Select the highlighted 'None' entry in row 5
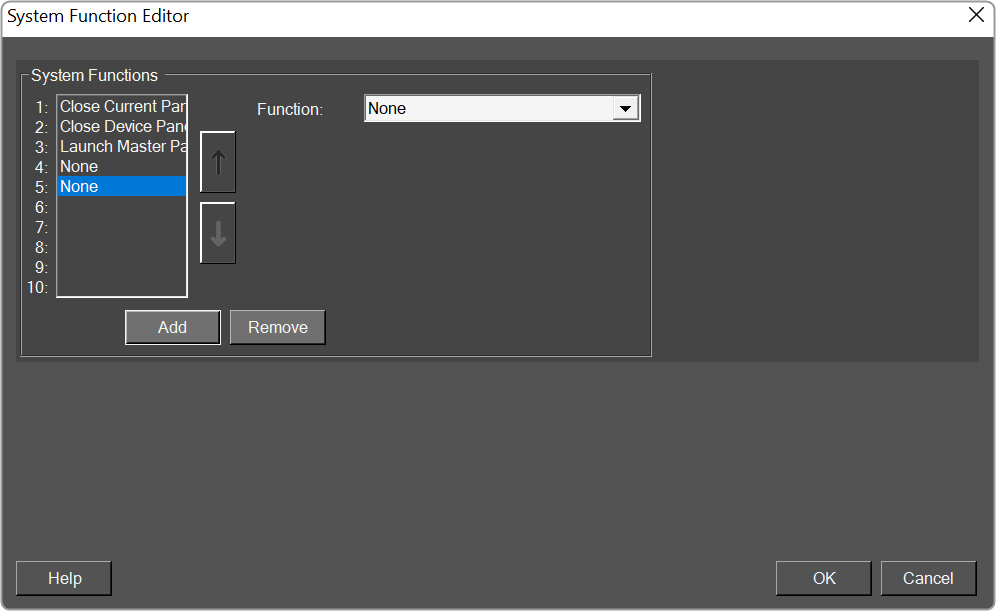Image resolution: width=996 pixels, height=611 pixels. pos(122,186)
